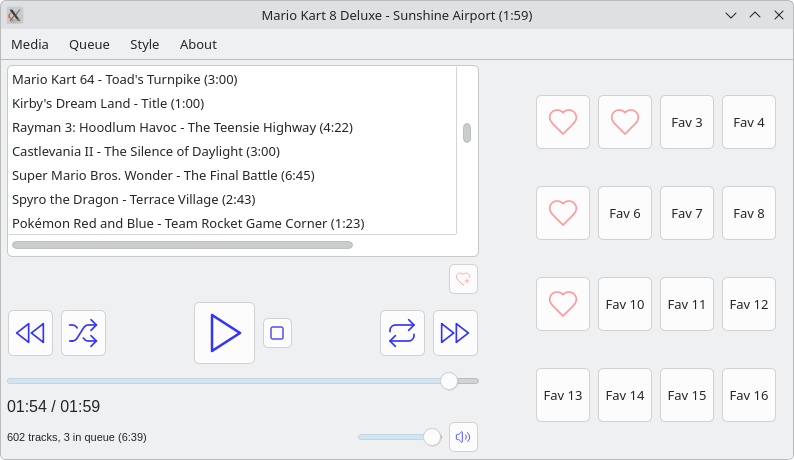Image resolution: width=794 pixels, height=460 pixels.
Task: Go back to the previous track
Action: click(x=30, y=333)
